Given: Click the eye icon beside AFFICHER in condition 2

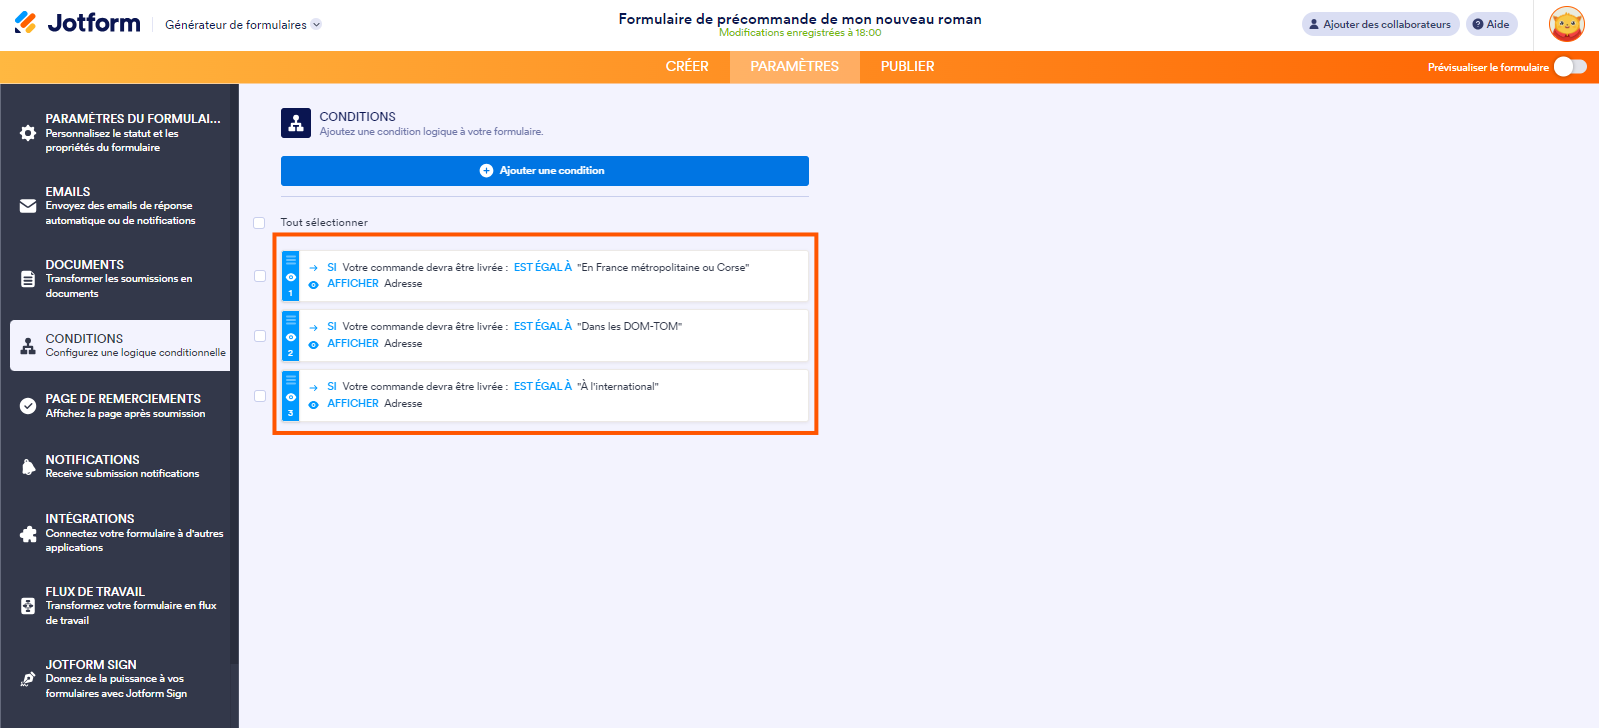Looking at the screenshot, I should (x=313, y=345).
